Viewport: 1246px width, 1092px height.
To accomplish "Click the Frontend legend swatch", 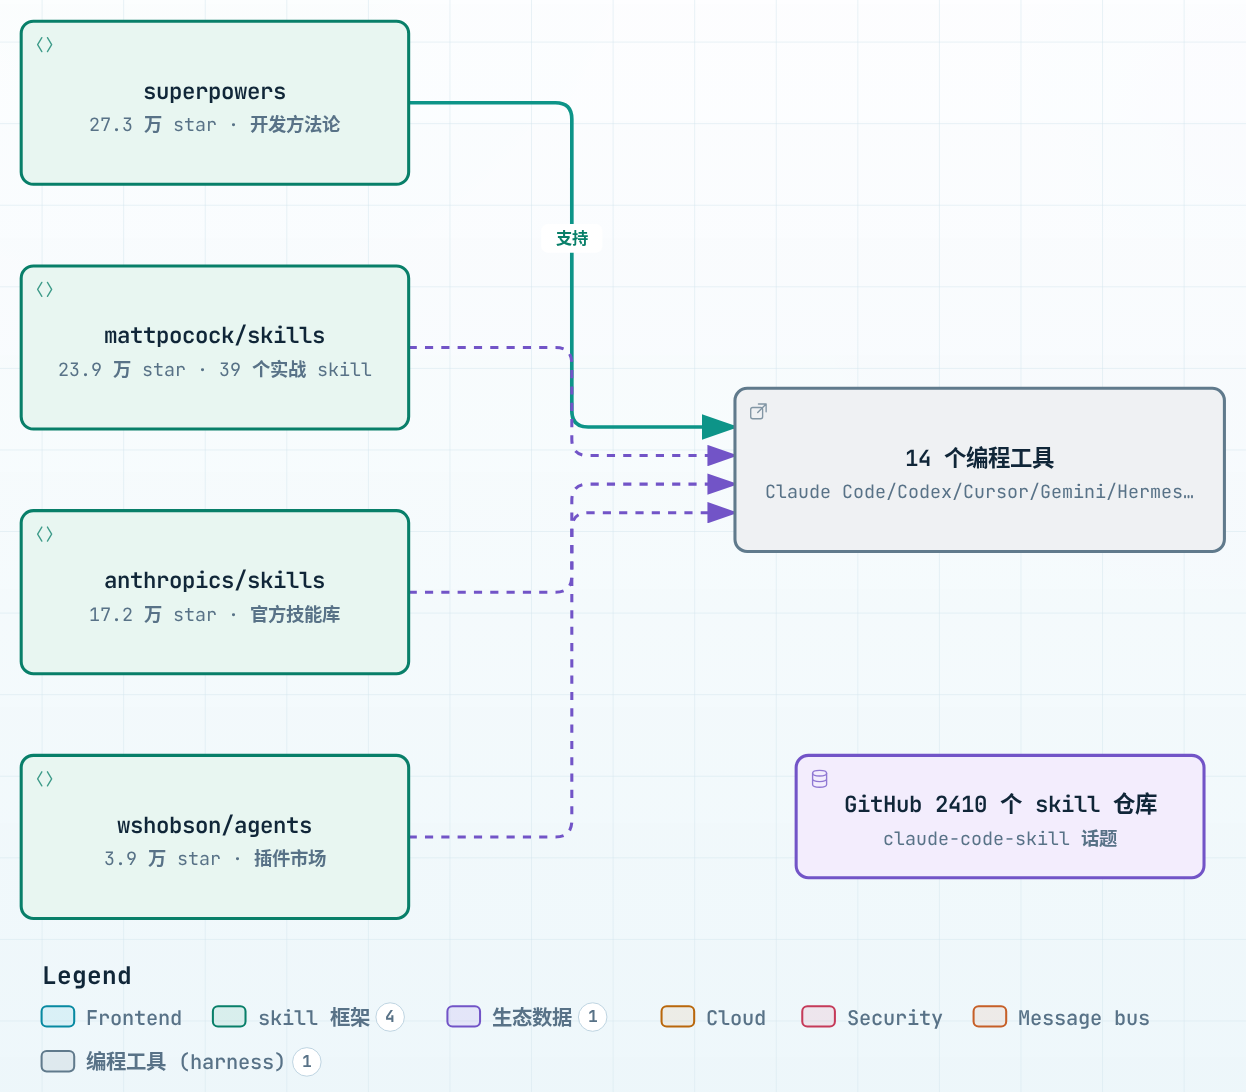I will 58,1017.
